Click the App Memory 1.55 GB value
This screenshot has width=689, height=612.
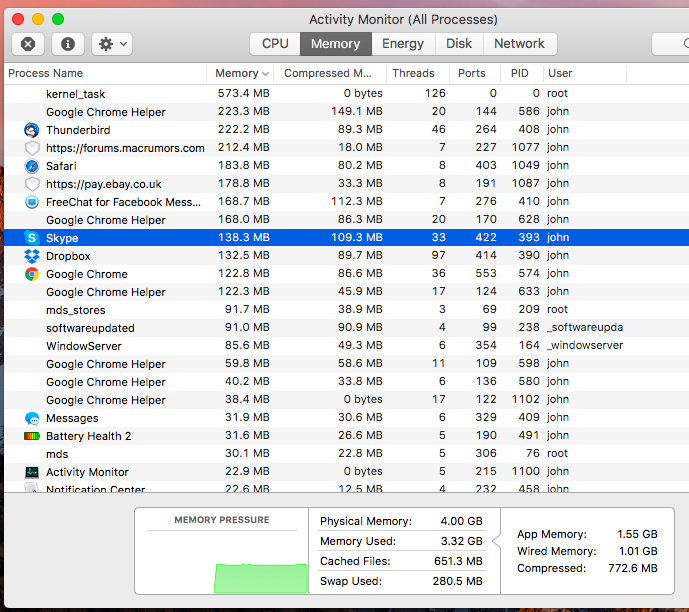[637, 534]
